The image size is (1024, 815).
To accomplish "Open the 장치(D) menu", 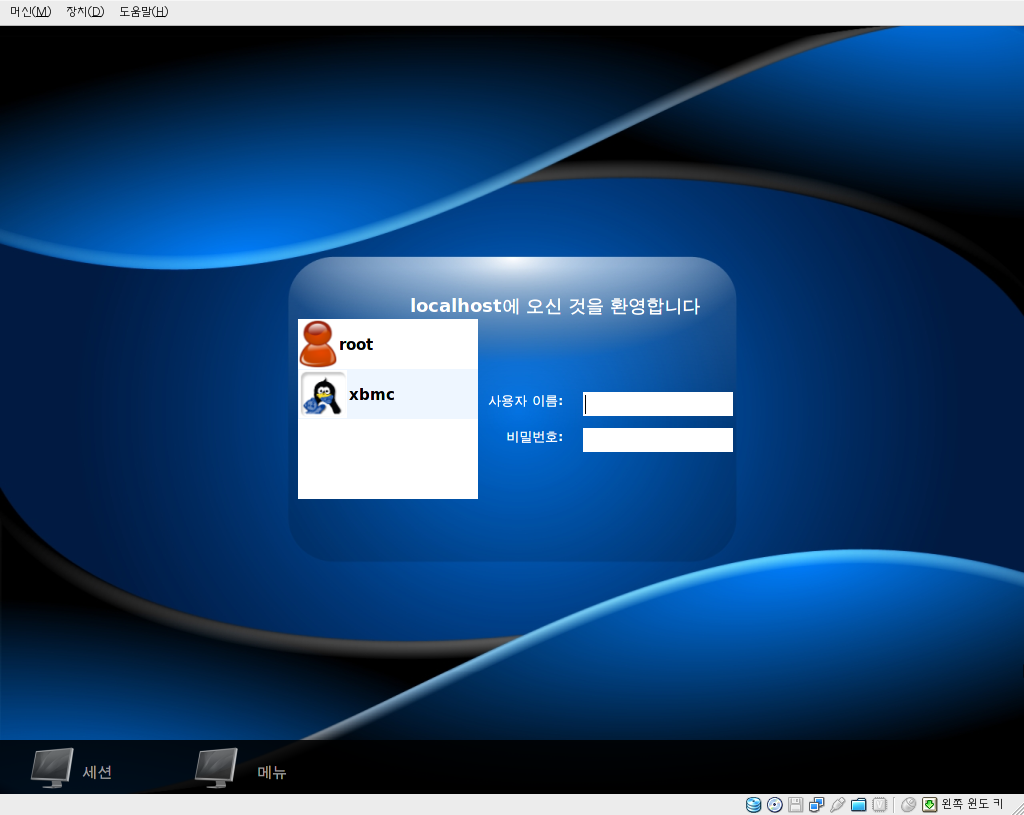I will pos(86,12).
